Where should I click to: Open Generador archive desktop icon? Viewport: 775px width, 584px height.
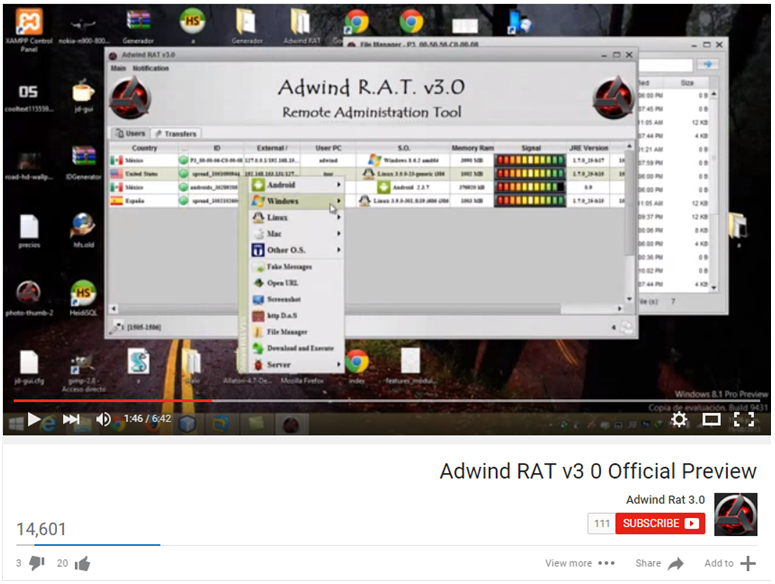(x=138, y=26)
